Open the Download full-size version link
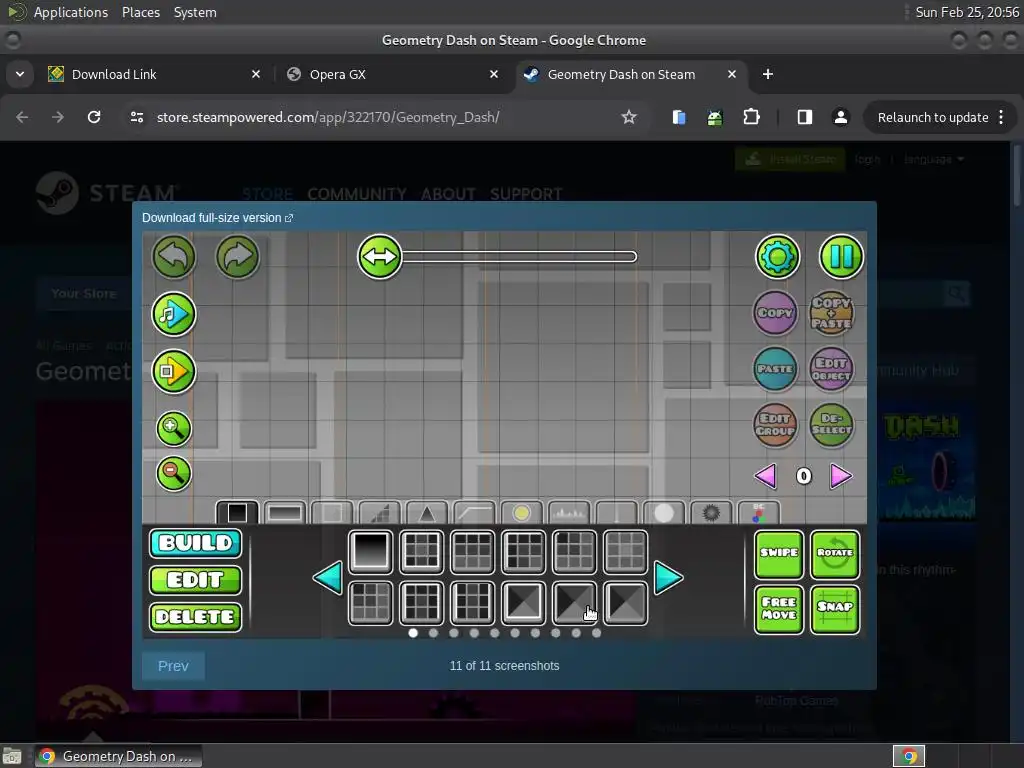Screen dimensions: 1024x768 click(217, 218)
